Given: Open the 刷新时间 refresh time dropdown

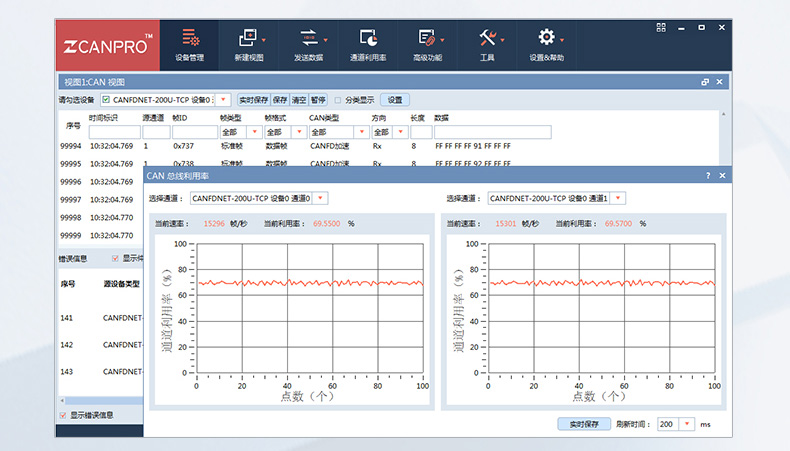Looking at the screenshot, I should click(x=687, y=424).
